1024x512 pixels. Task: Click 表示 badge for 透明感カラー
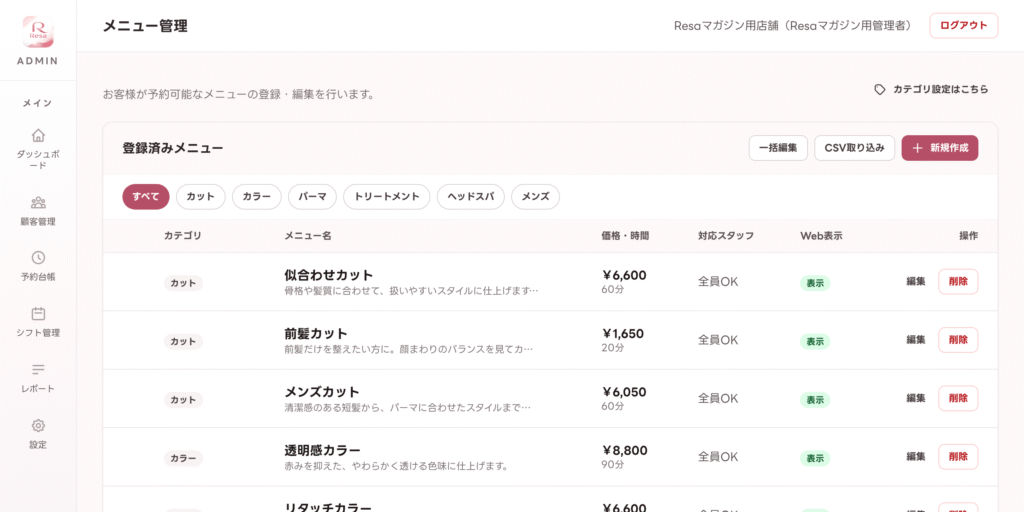pos(814,458)
